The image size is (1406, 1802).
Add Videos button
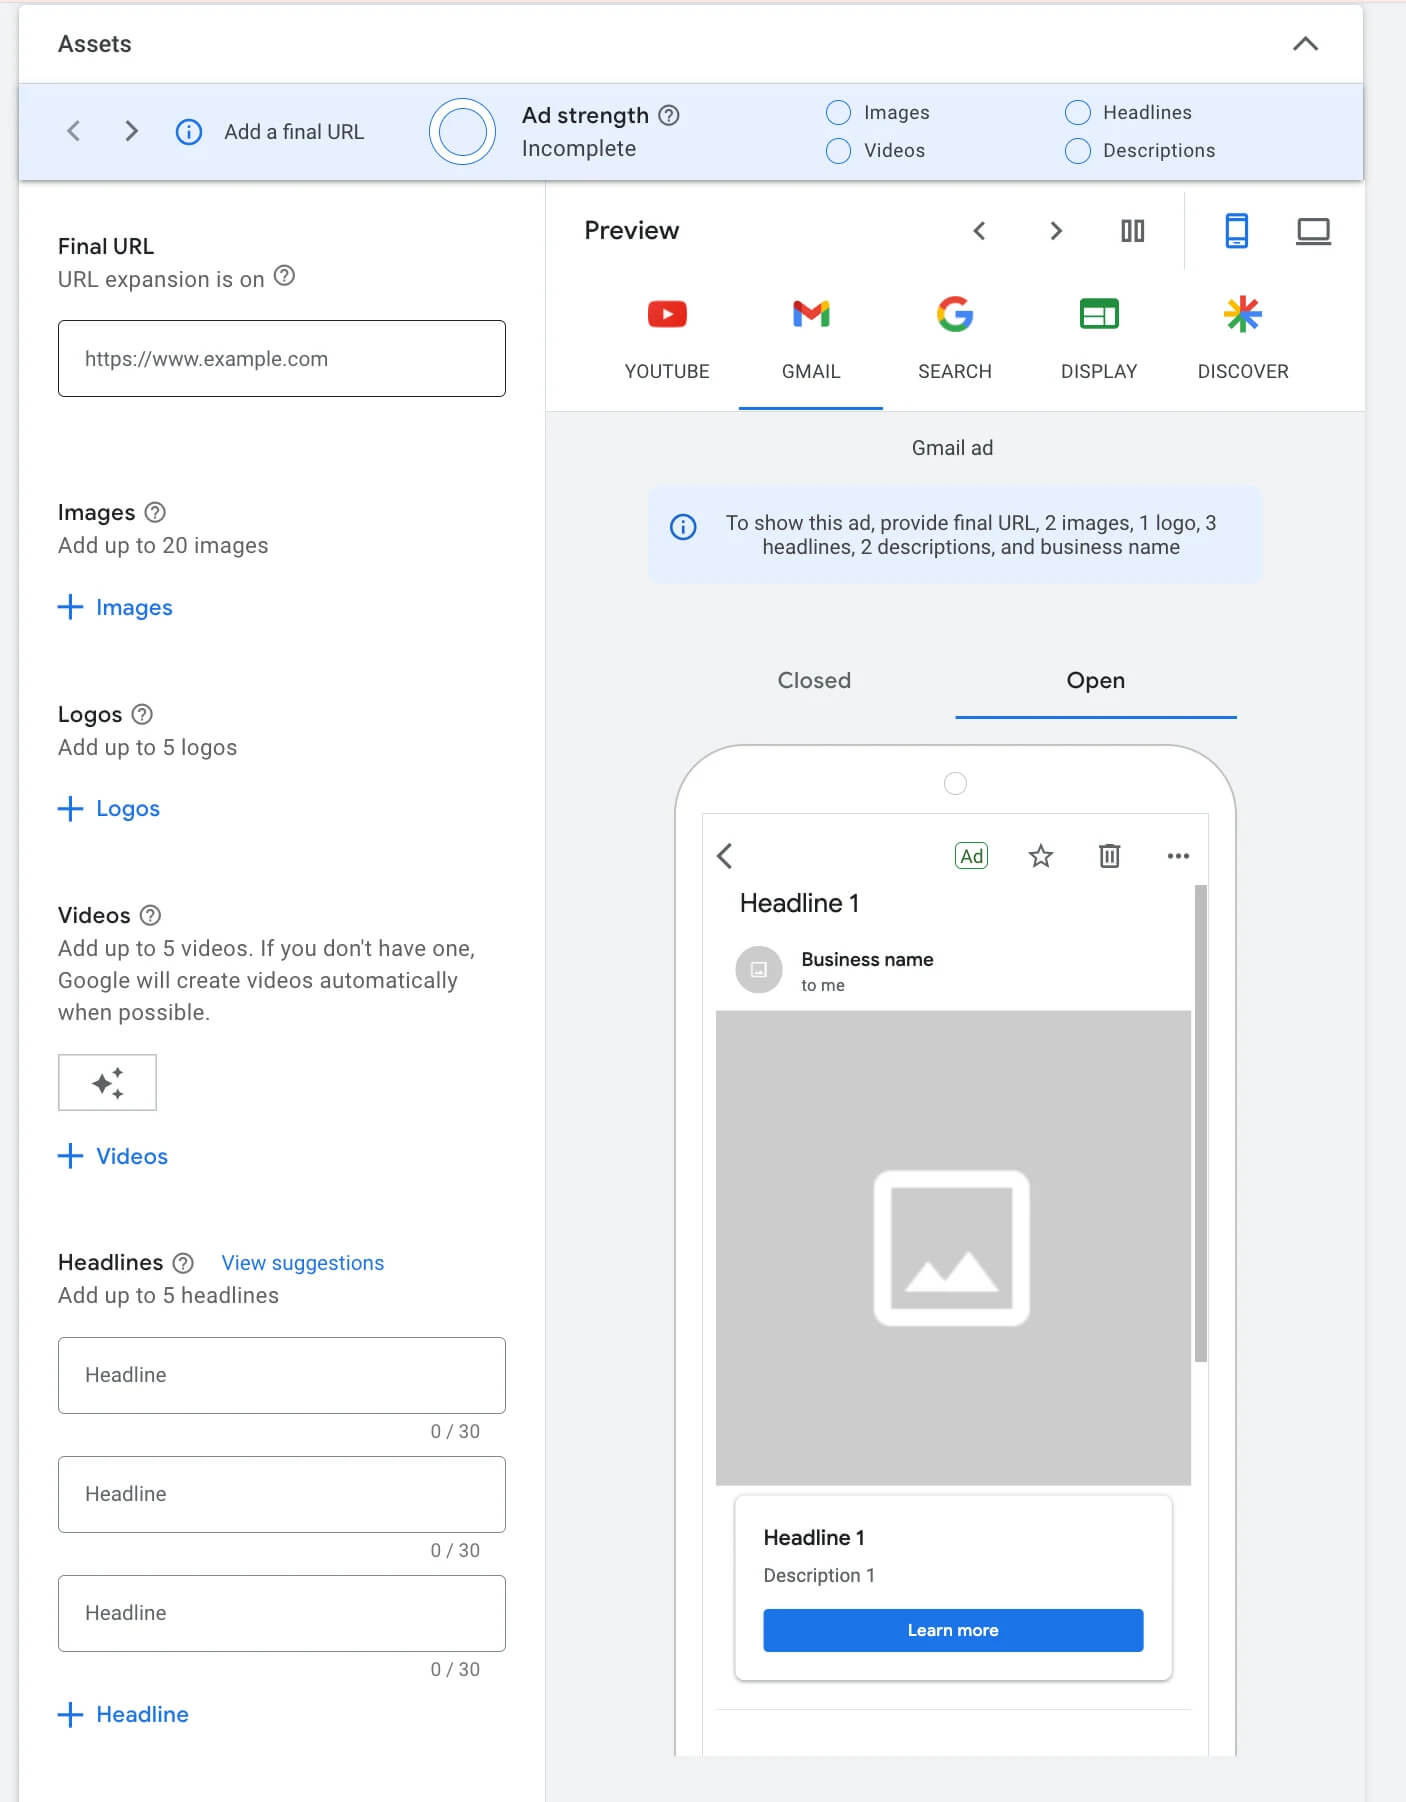click(x=113, y=1156)
